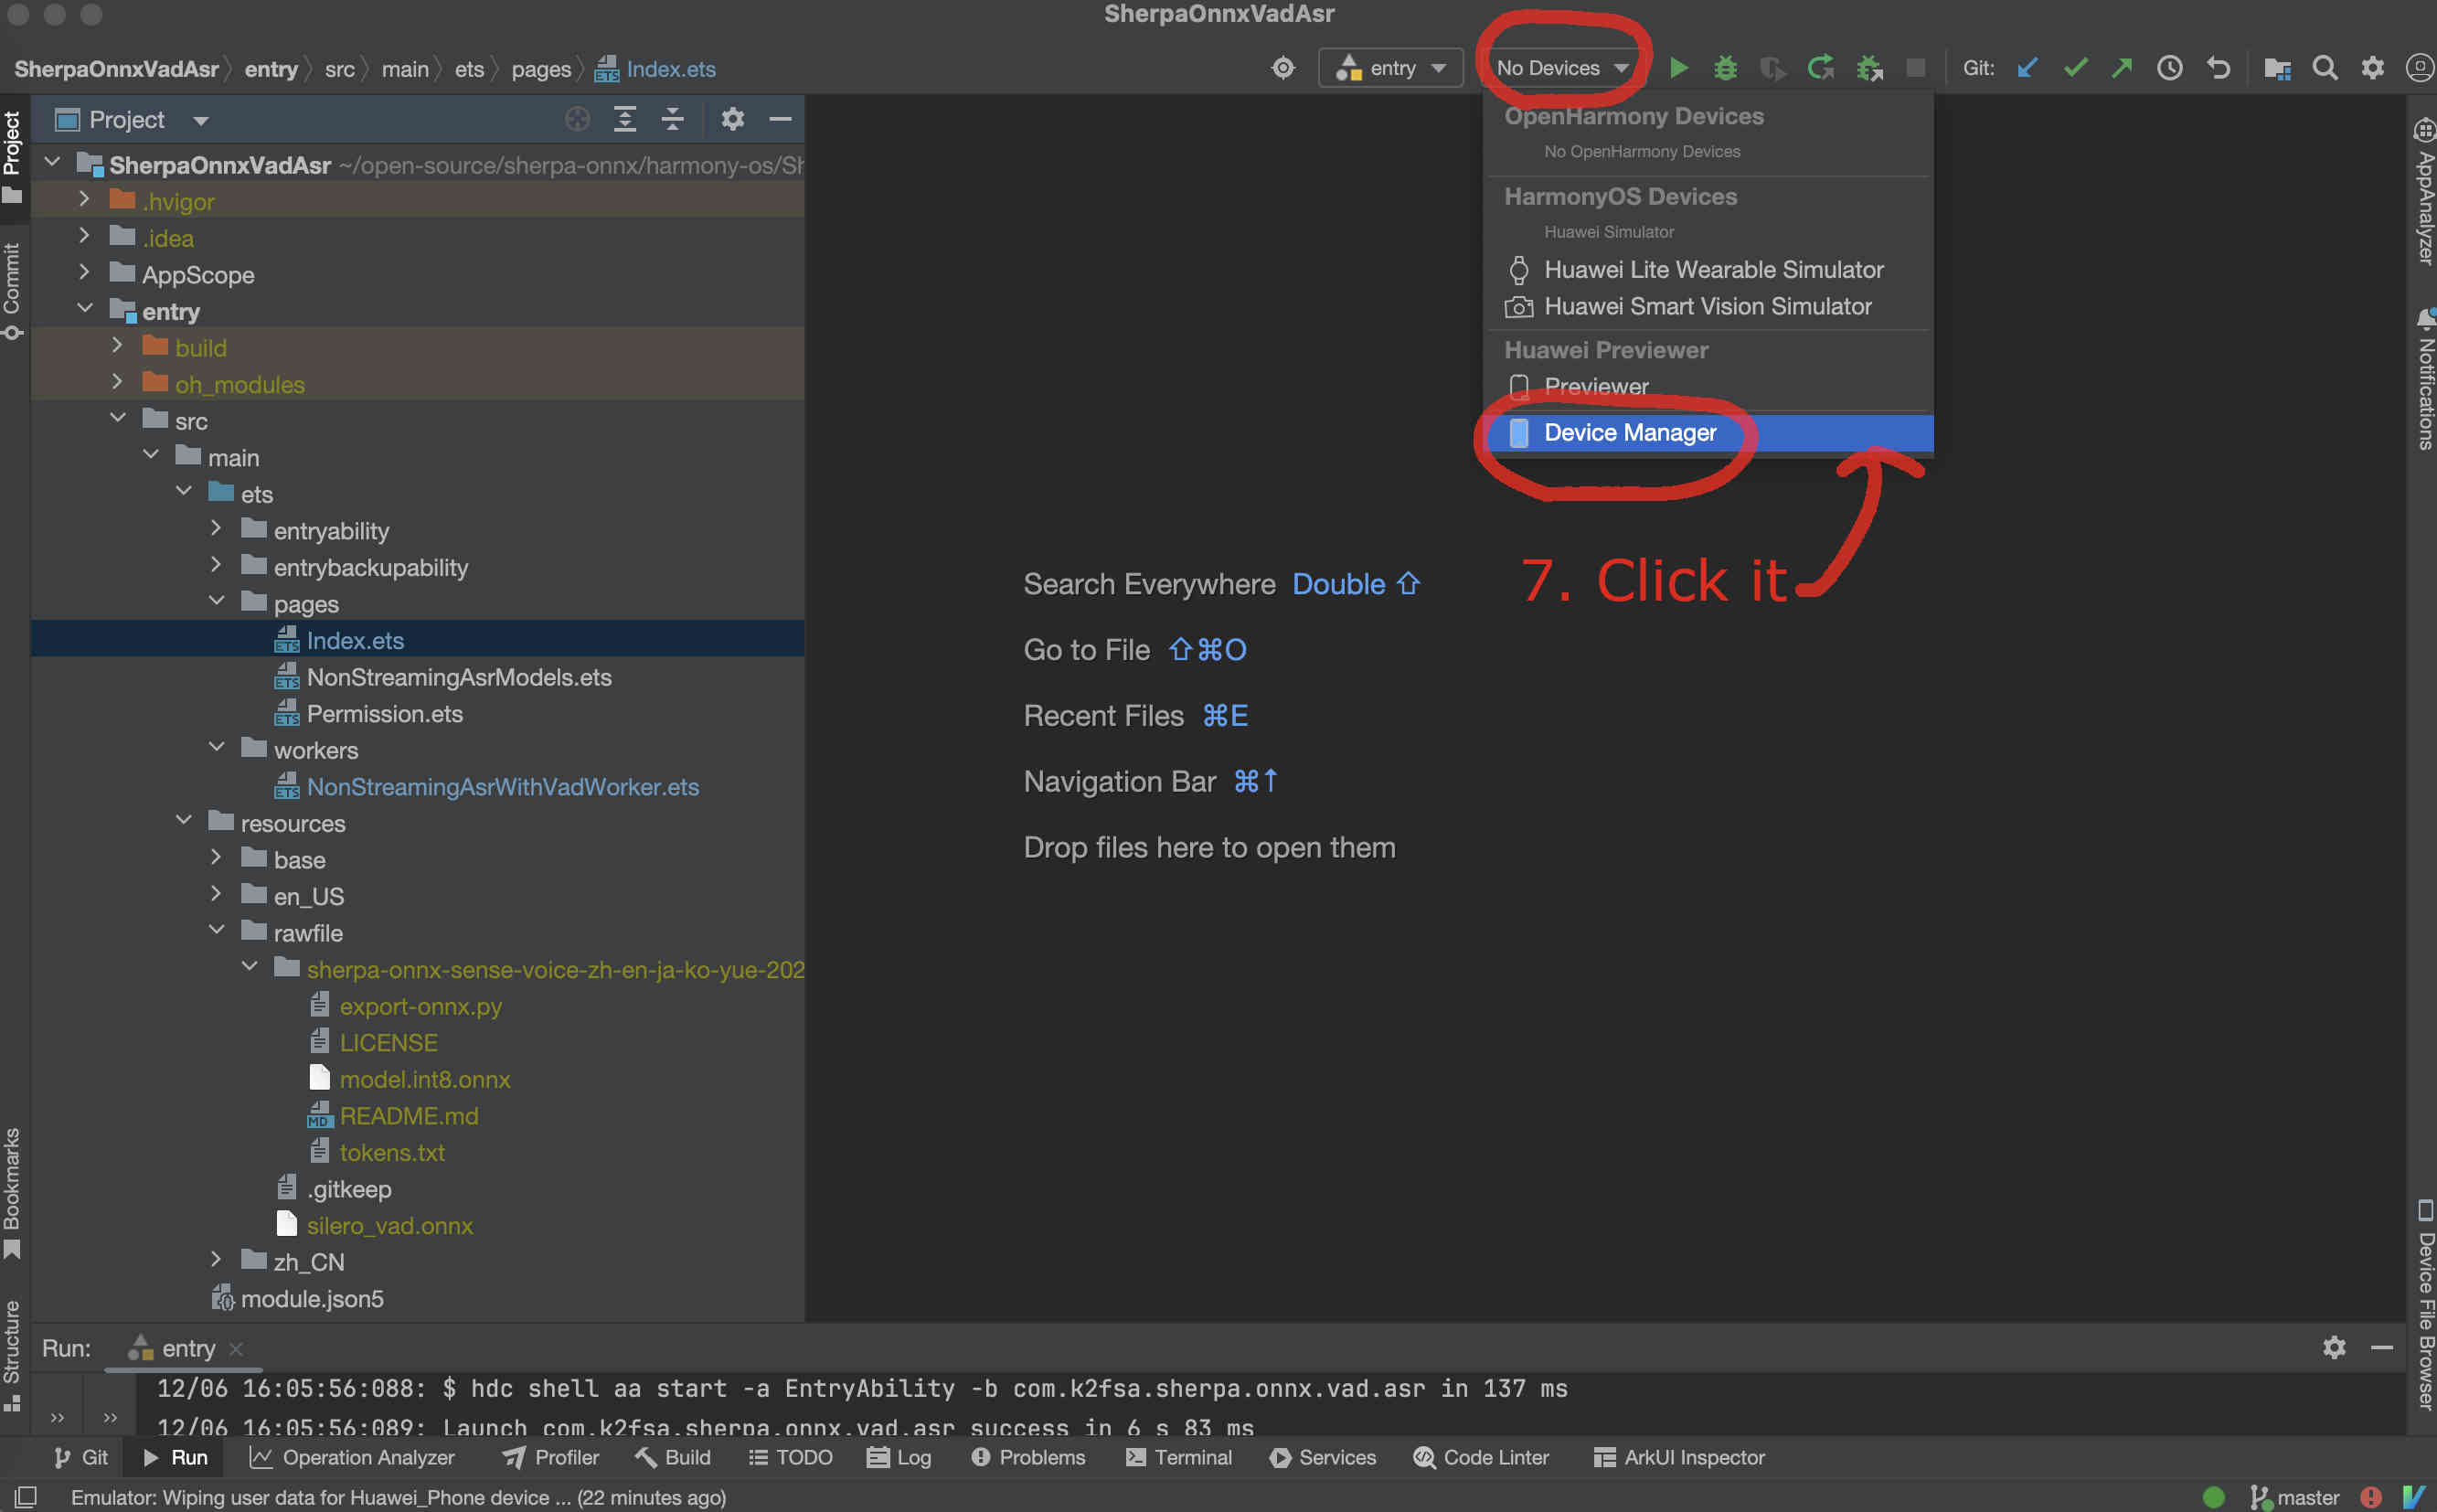This screenshot has width=2437, height=1512.
Task: Click Collapse All icon in Project panel
Action: pyautogui.click(x=673, y=119)
